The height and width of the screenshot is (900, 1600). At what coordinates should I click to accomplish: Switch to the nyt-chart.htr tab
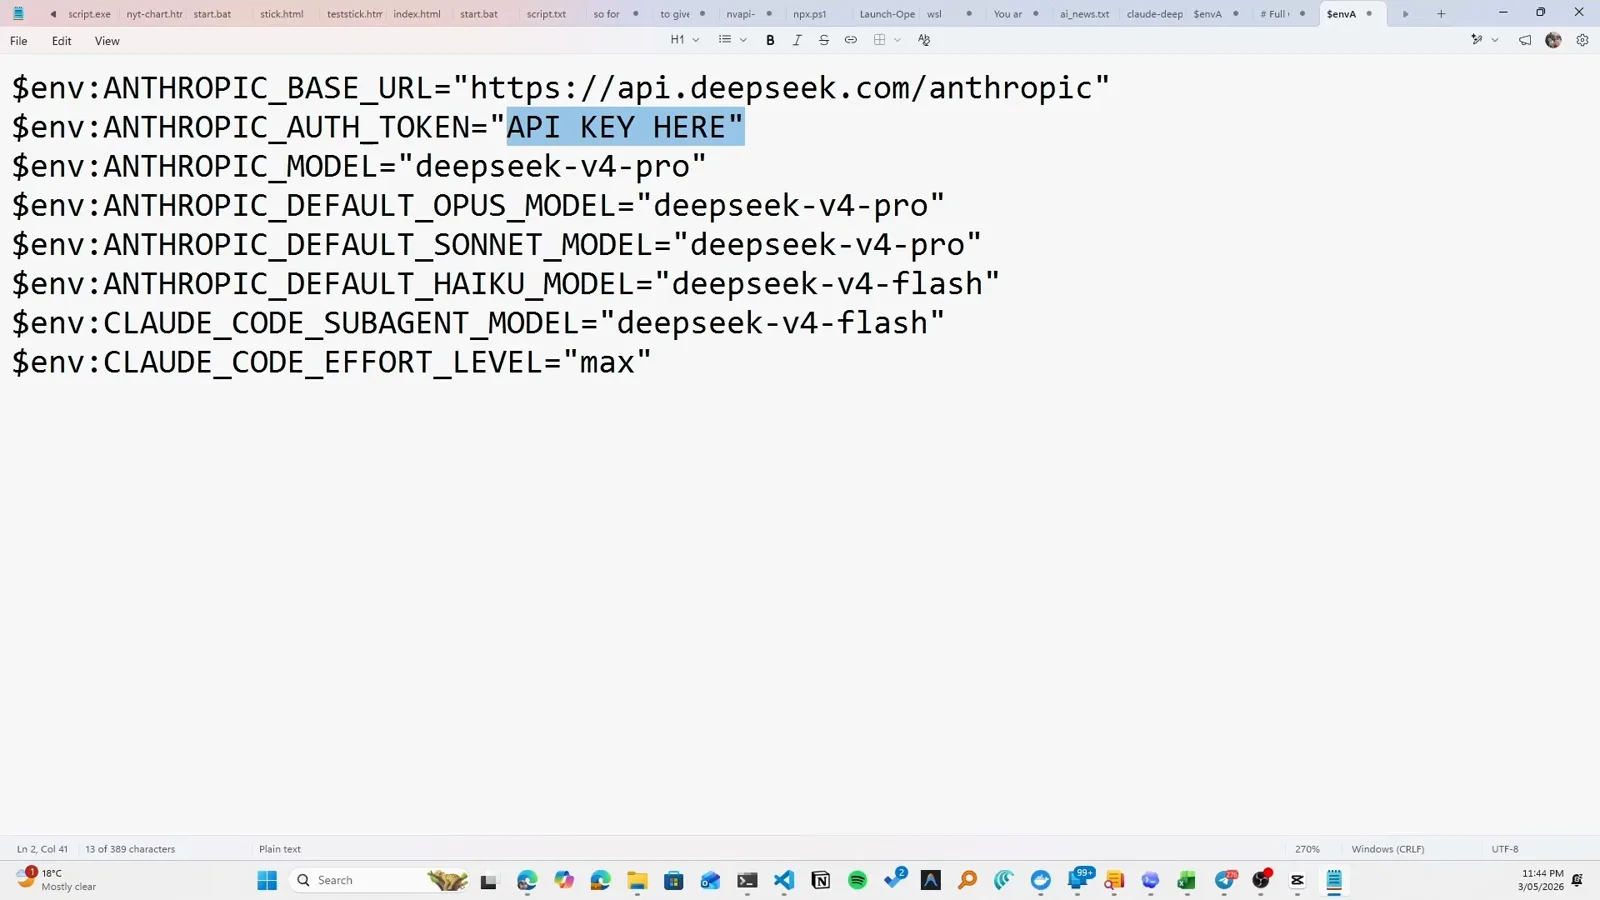coord(154,14)
